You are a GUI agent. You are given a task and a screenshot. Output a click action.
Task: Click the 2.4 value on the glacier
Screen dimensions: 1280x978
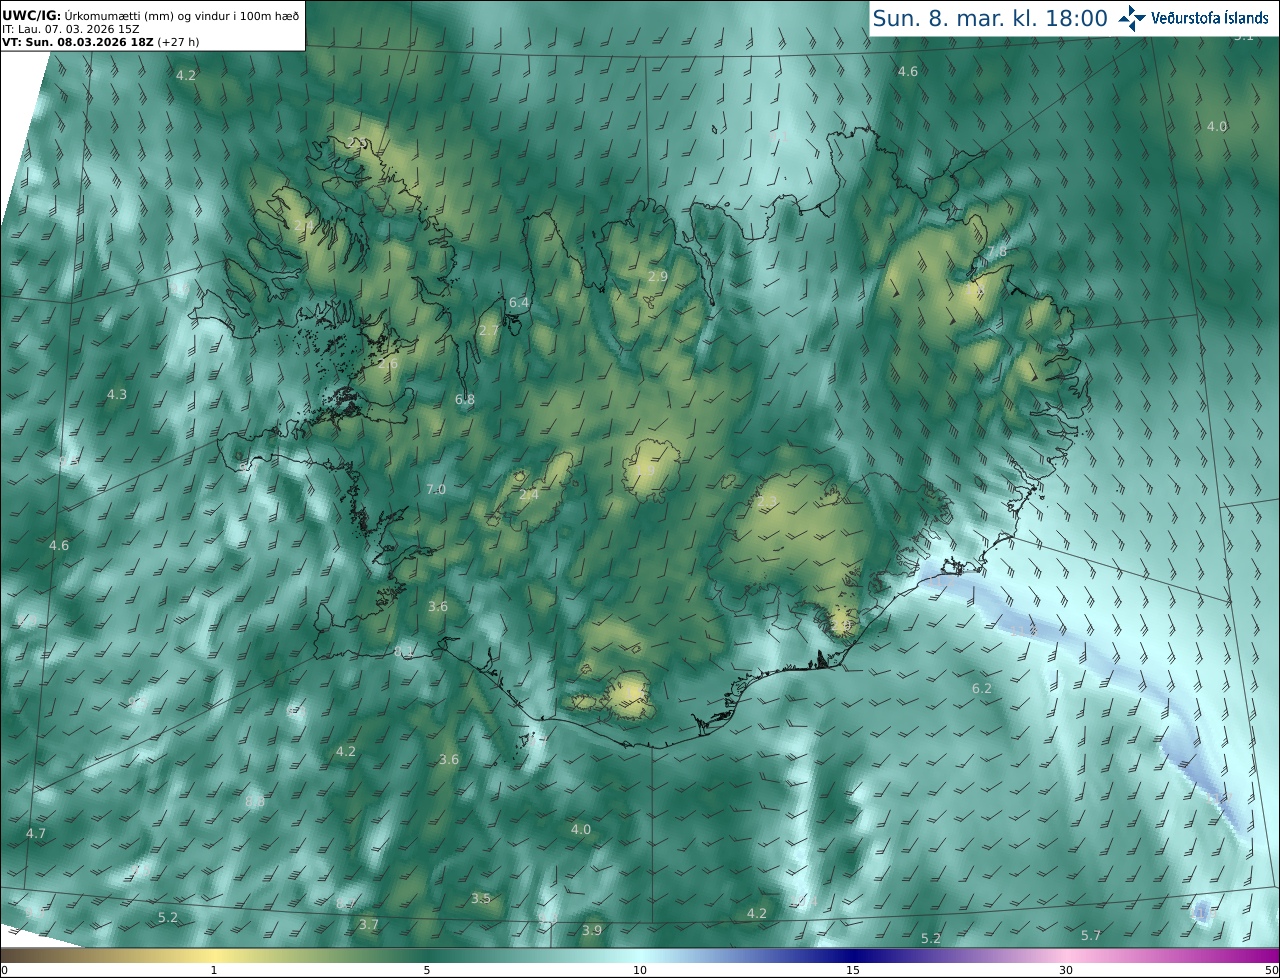point(529,494)
